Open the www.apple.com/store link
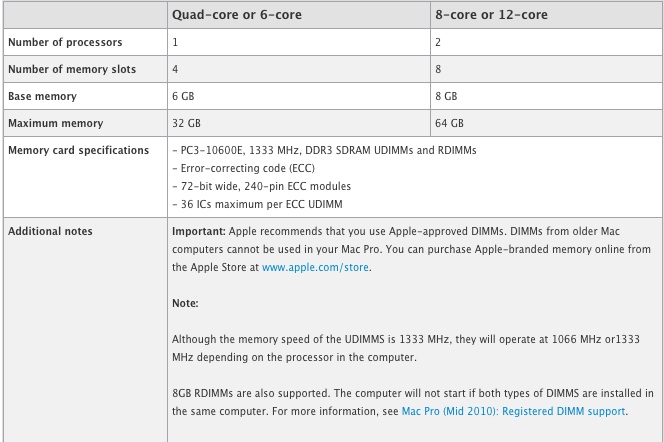Screen dimensions: 664x442 [x=315, y=268]
